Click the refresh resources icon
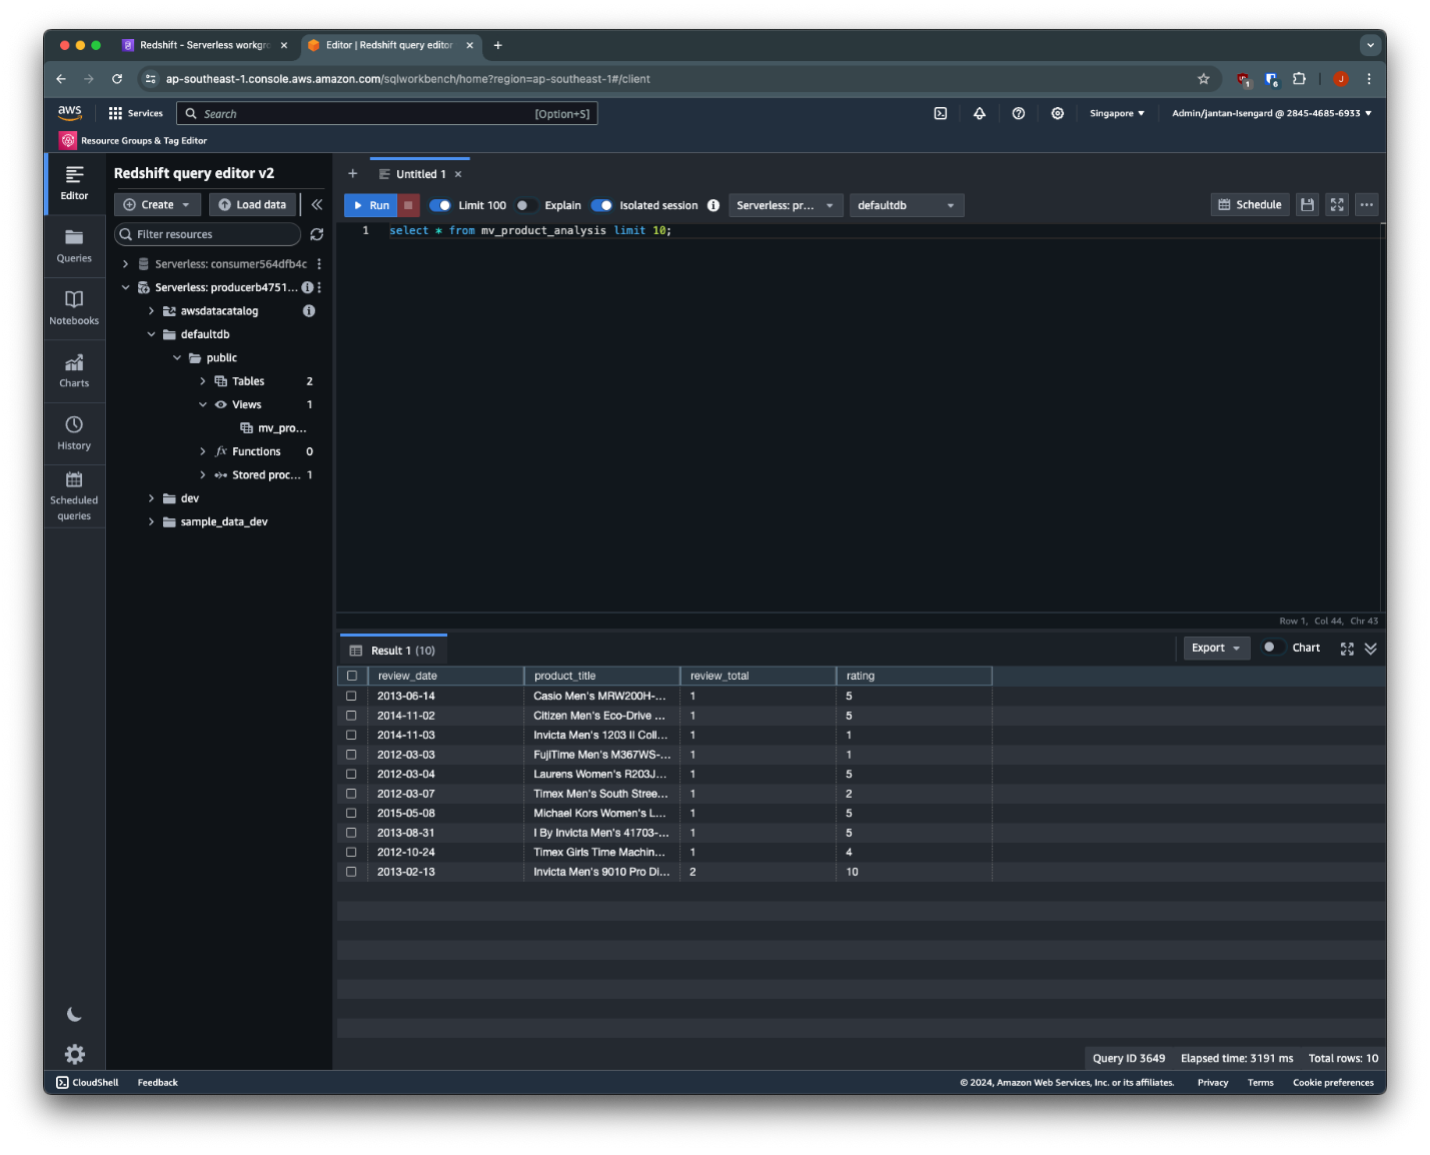This screenshot has width=1430, height=1155. pyautogui.click(x=317, y=234)
